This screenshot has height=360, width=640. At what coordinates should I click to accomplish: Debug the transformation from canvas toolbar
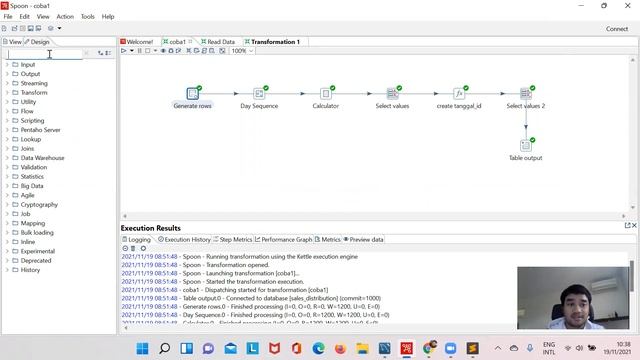171,51
